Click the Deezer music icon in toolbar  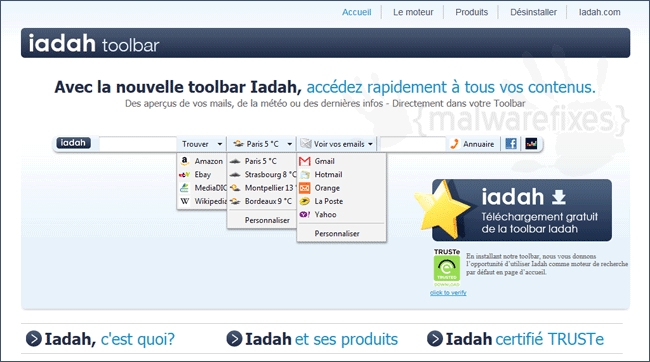pyautogui.click(x=531, y=144)
